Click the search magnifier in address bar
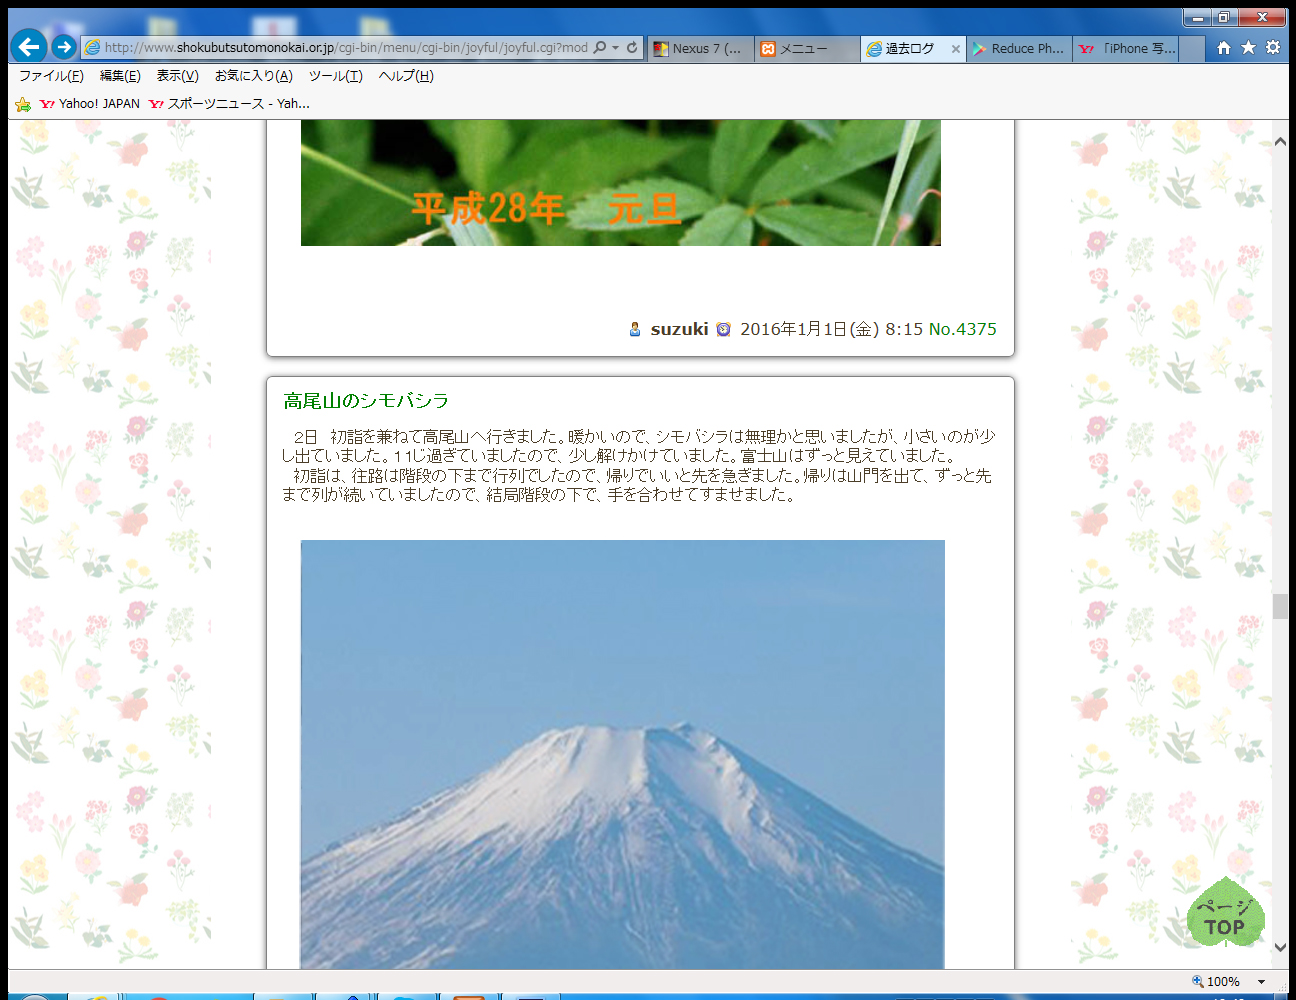Viewport: 1296px width, 1000px height. point(600,47)
